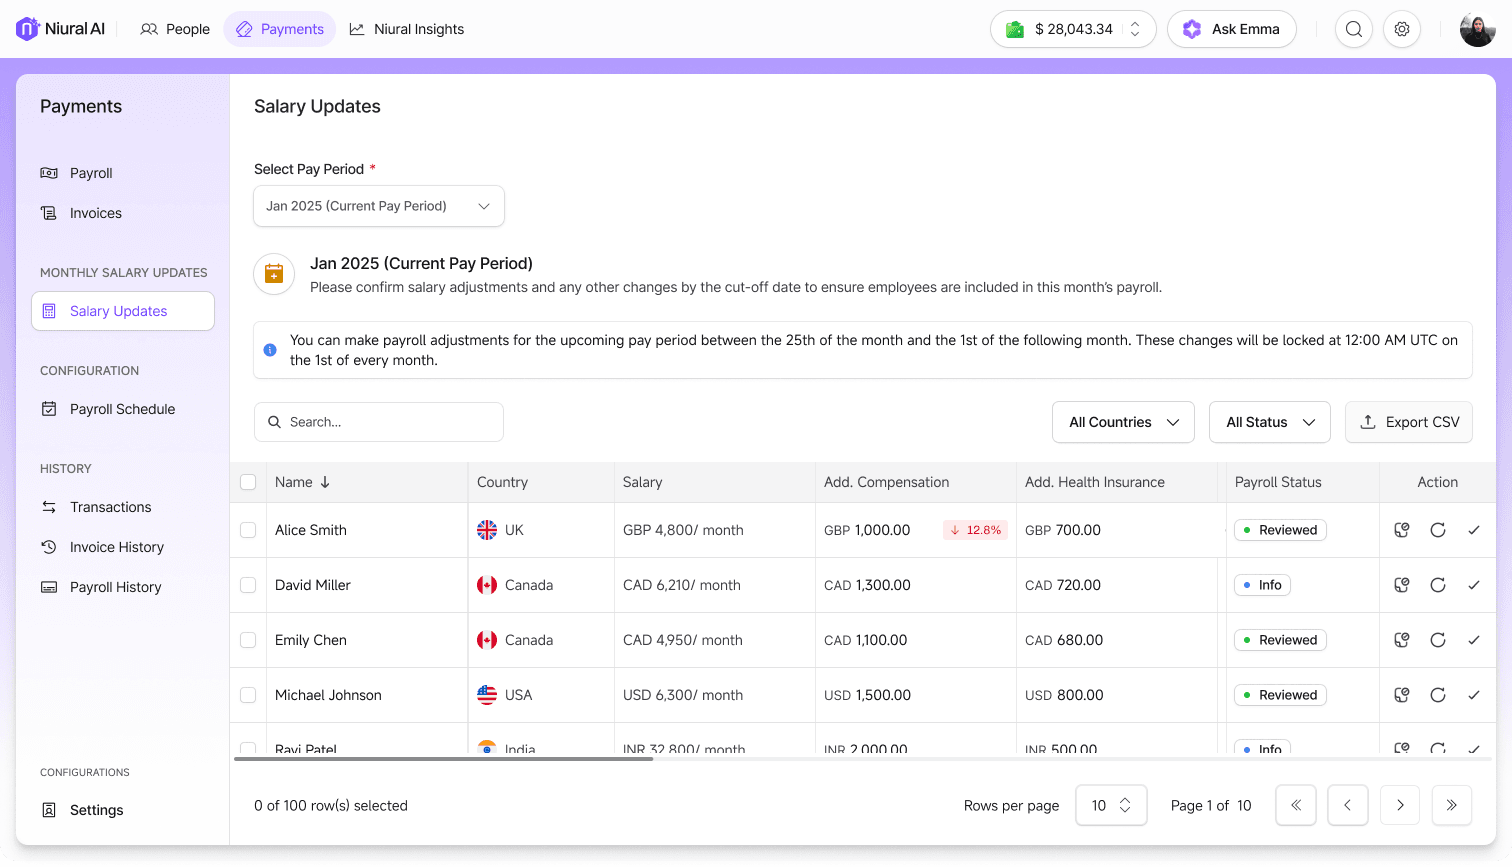
Task: Click the edit compensation icon for Emily Chen
Action: point(1402,640)
